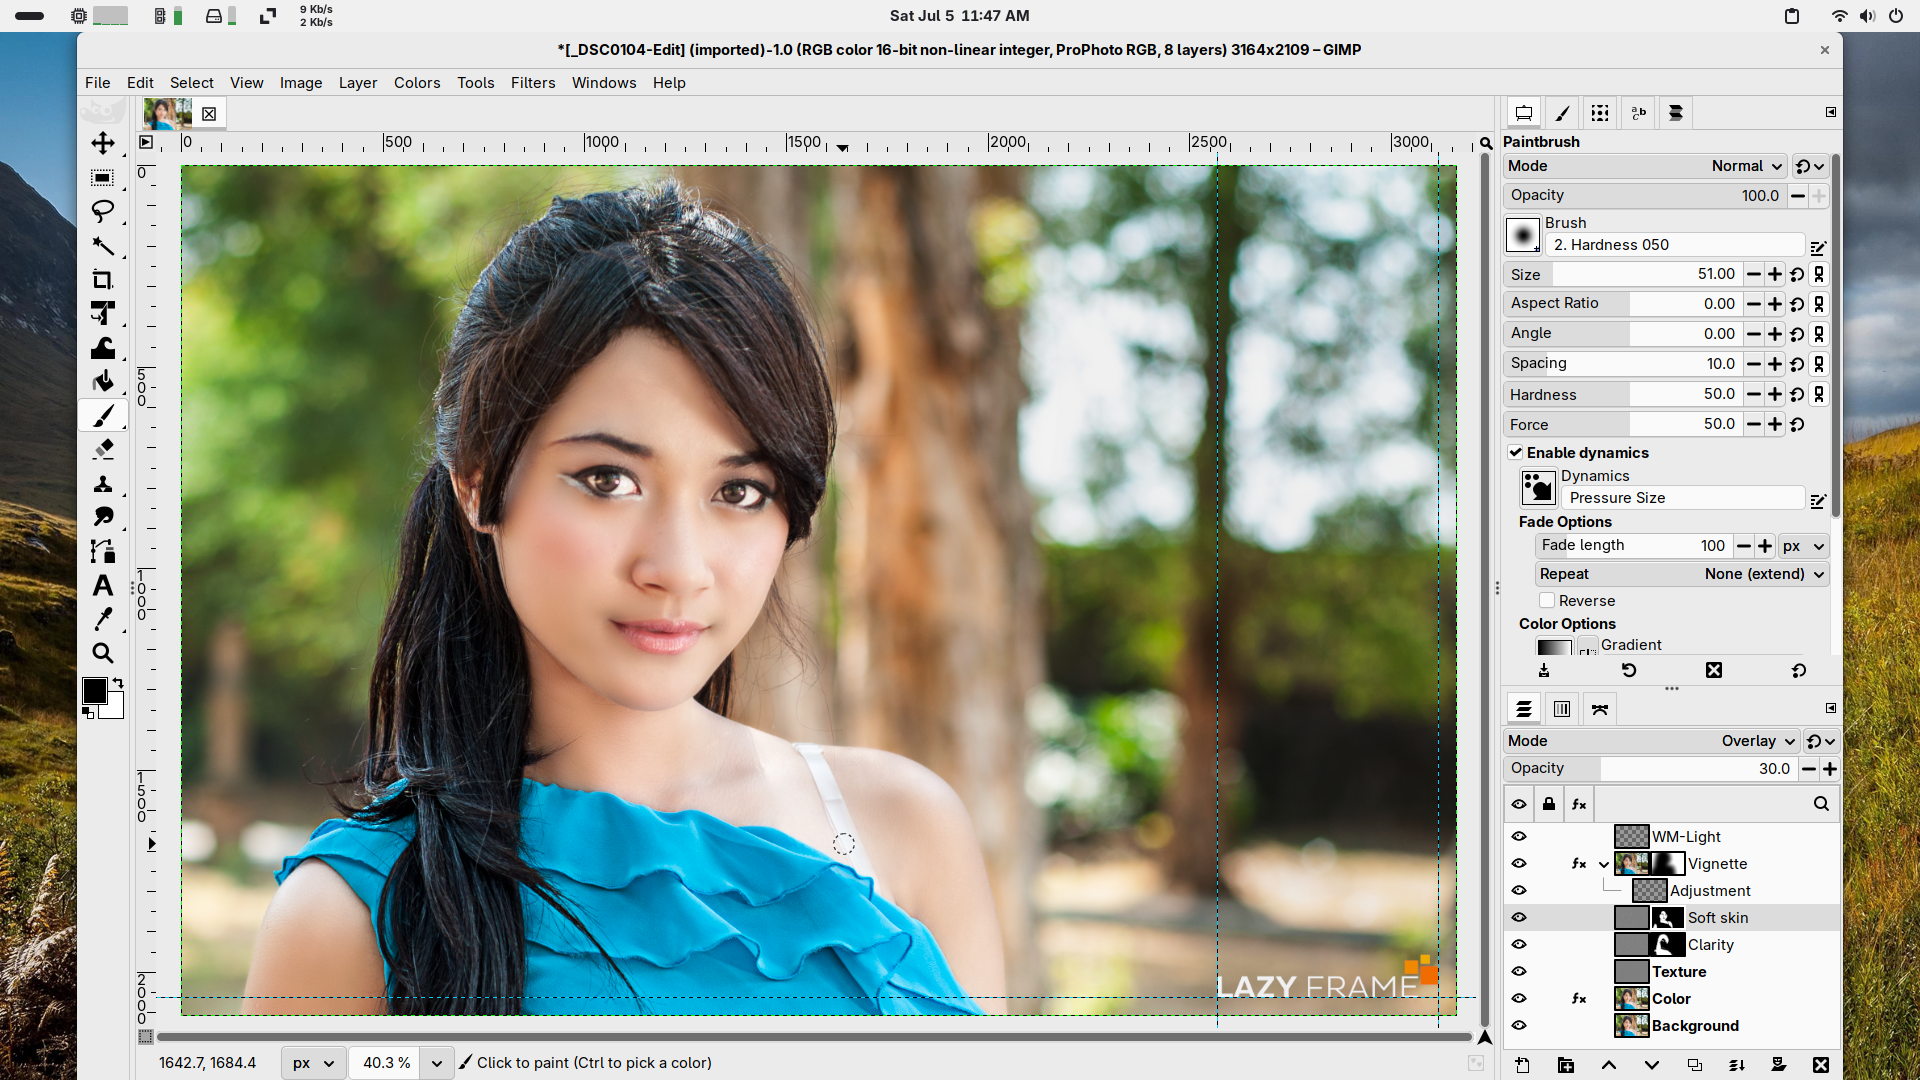The width and height of the screenshot is (1920, 1080).
Task: Select the Clarity layer
Action: [1710, 945]
